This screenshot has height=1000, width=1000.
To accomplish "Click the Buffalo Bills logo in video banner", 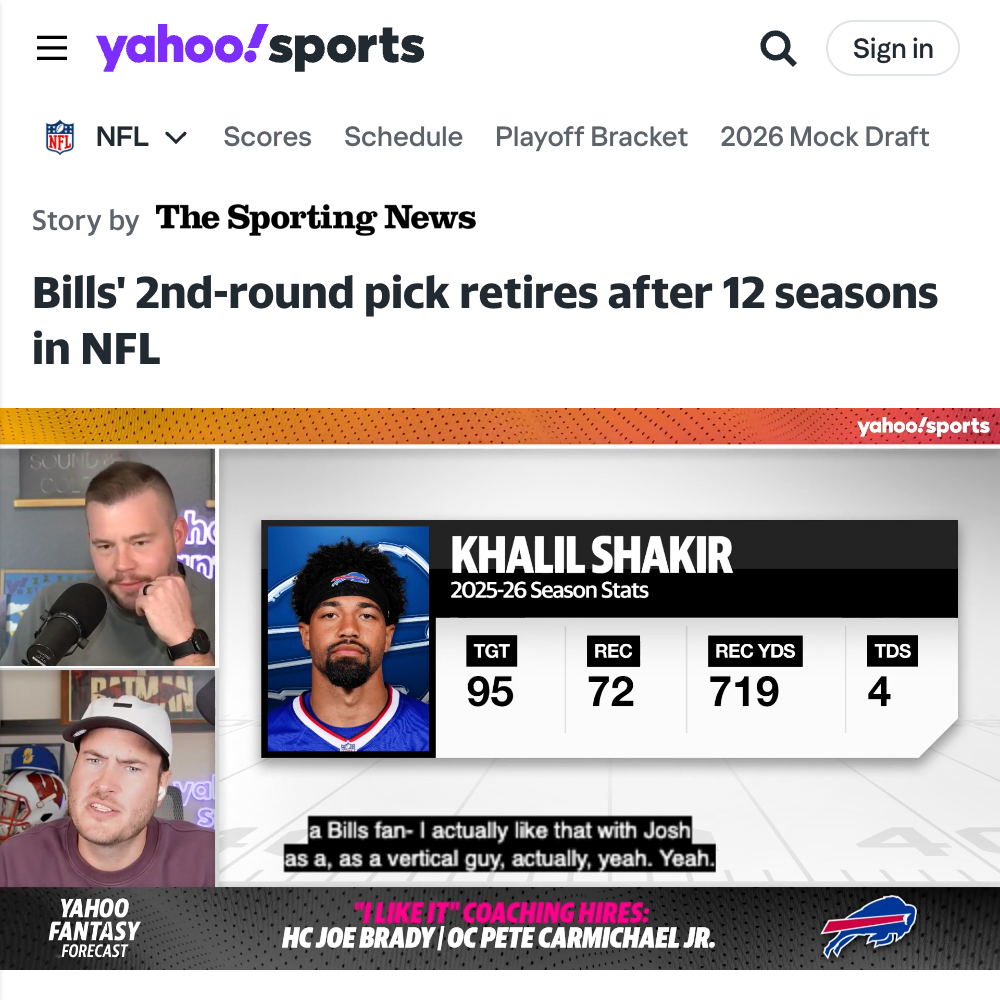I will point(869,926).
